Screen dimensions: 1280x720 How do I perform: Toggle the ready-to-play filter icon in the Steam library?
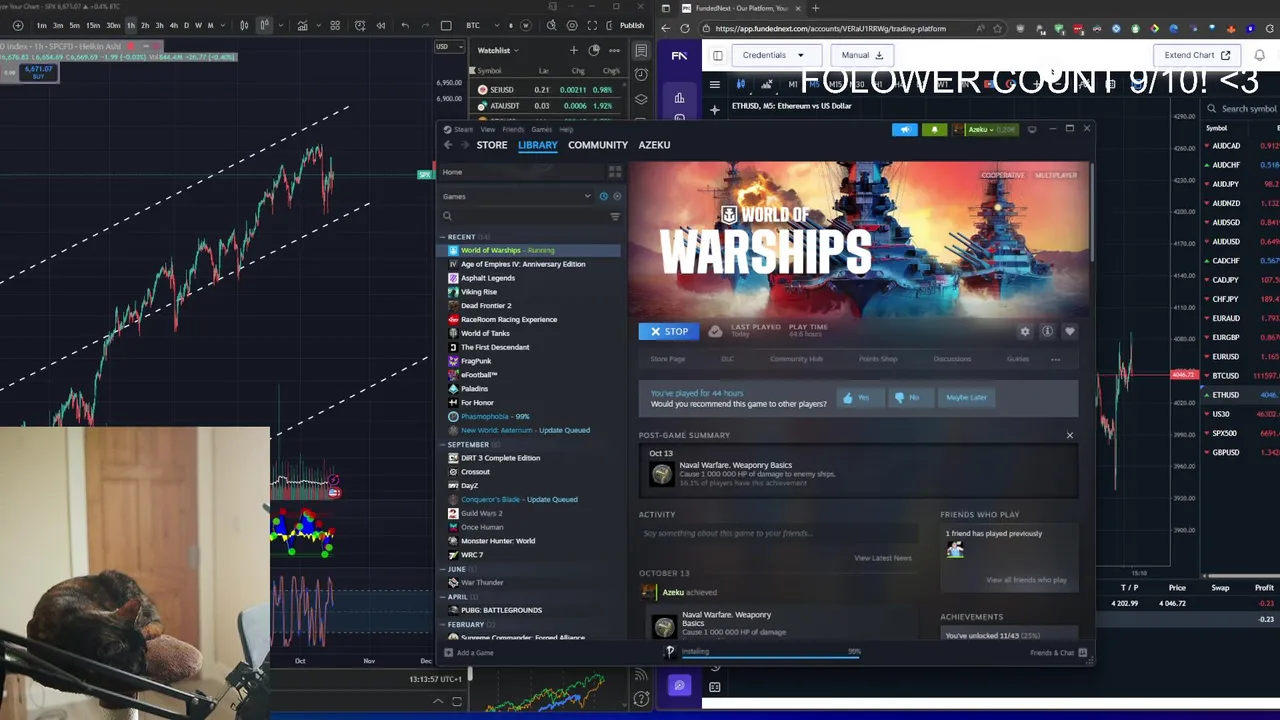tap(617, 196)
